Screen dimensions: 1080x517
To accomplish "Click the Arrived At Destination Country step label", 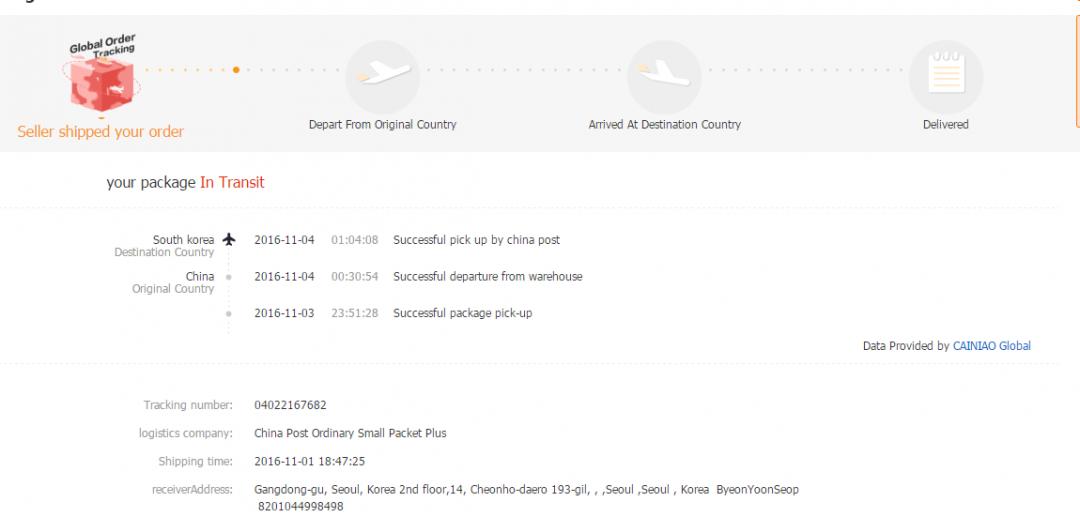I will coord(664,125).
